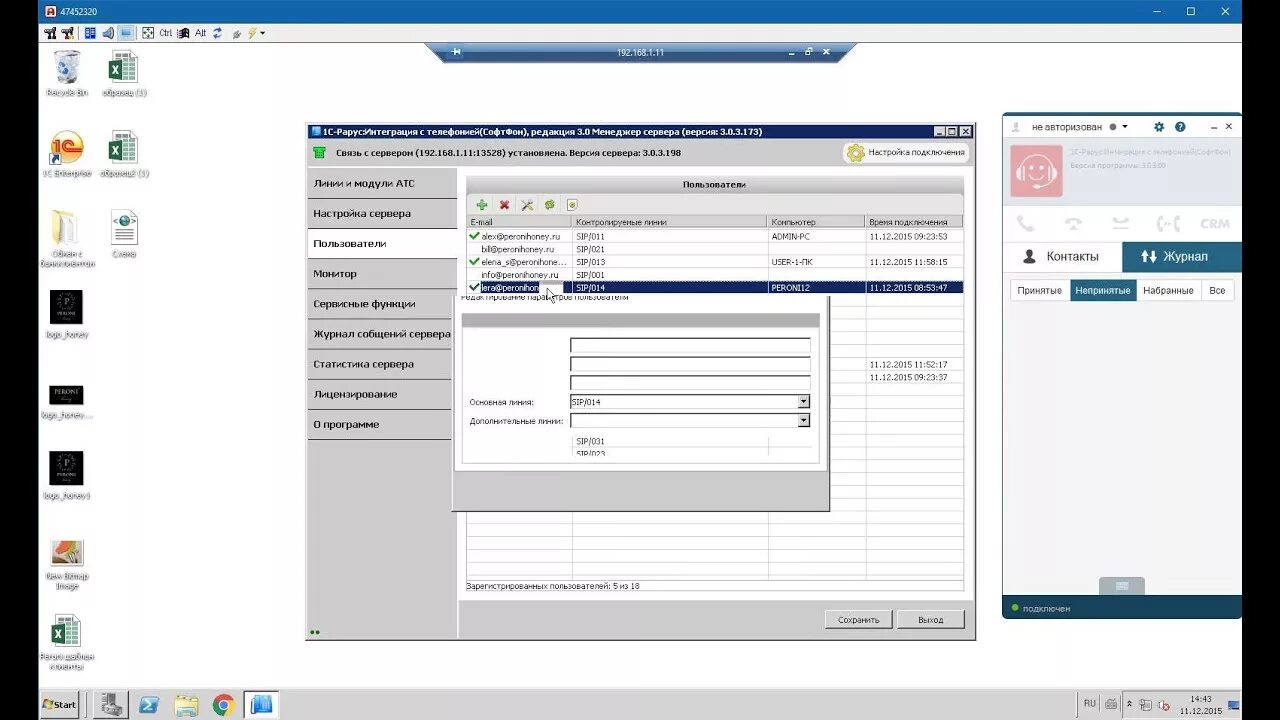Screen dimensions: 1280x720
Task: Click the fullscreen arrows icon in remote toolbar
Action: click(148, 33)
